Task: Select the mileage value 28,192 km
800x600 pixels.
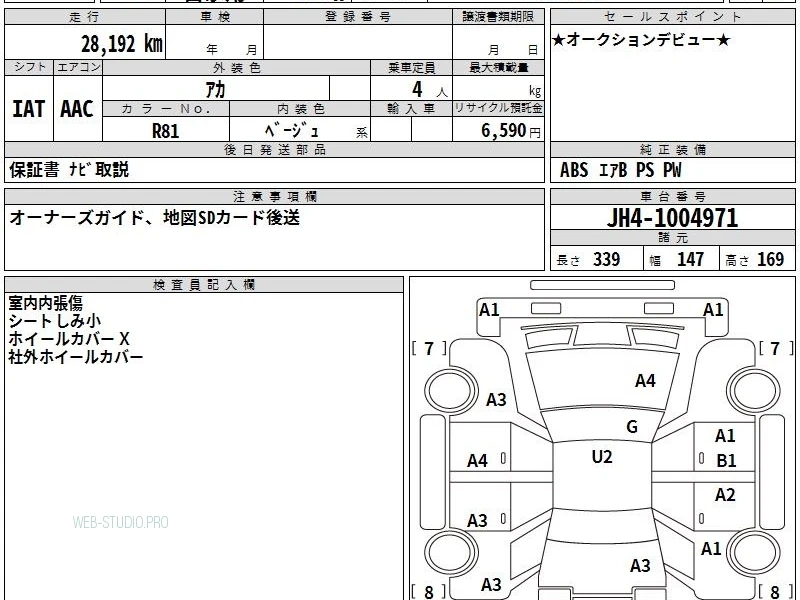Action: pos(122,44)
